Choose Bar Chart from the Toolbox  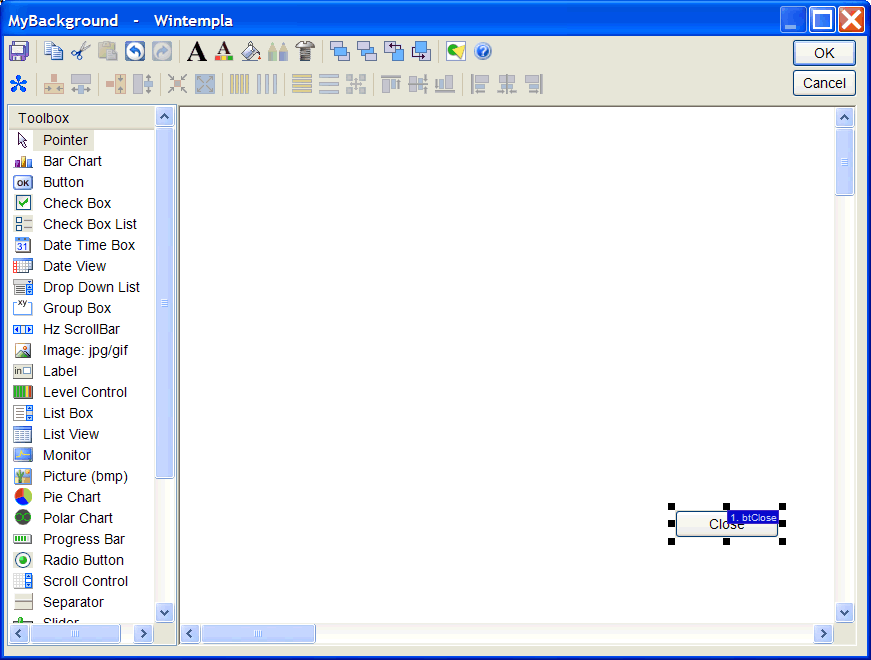click(x=72, y=161)
